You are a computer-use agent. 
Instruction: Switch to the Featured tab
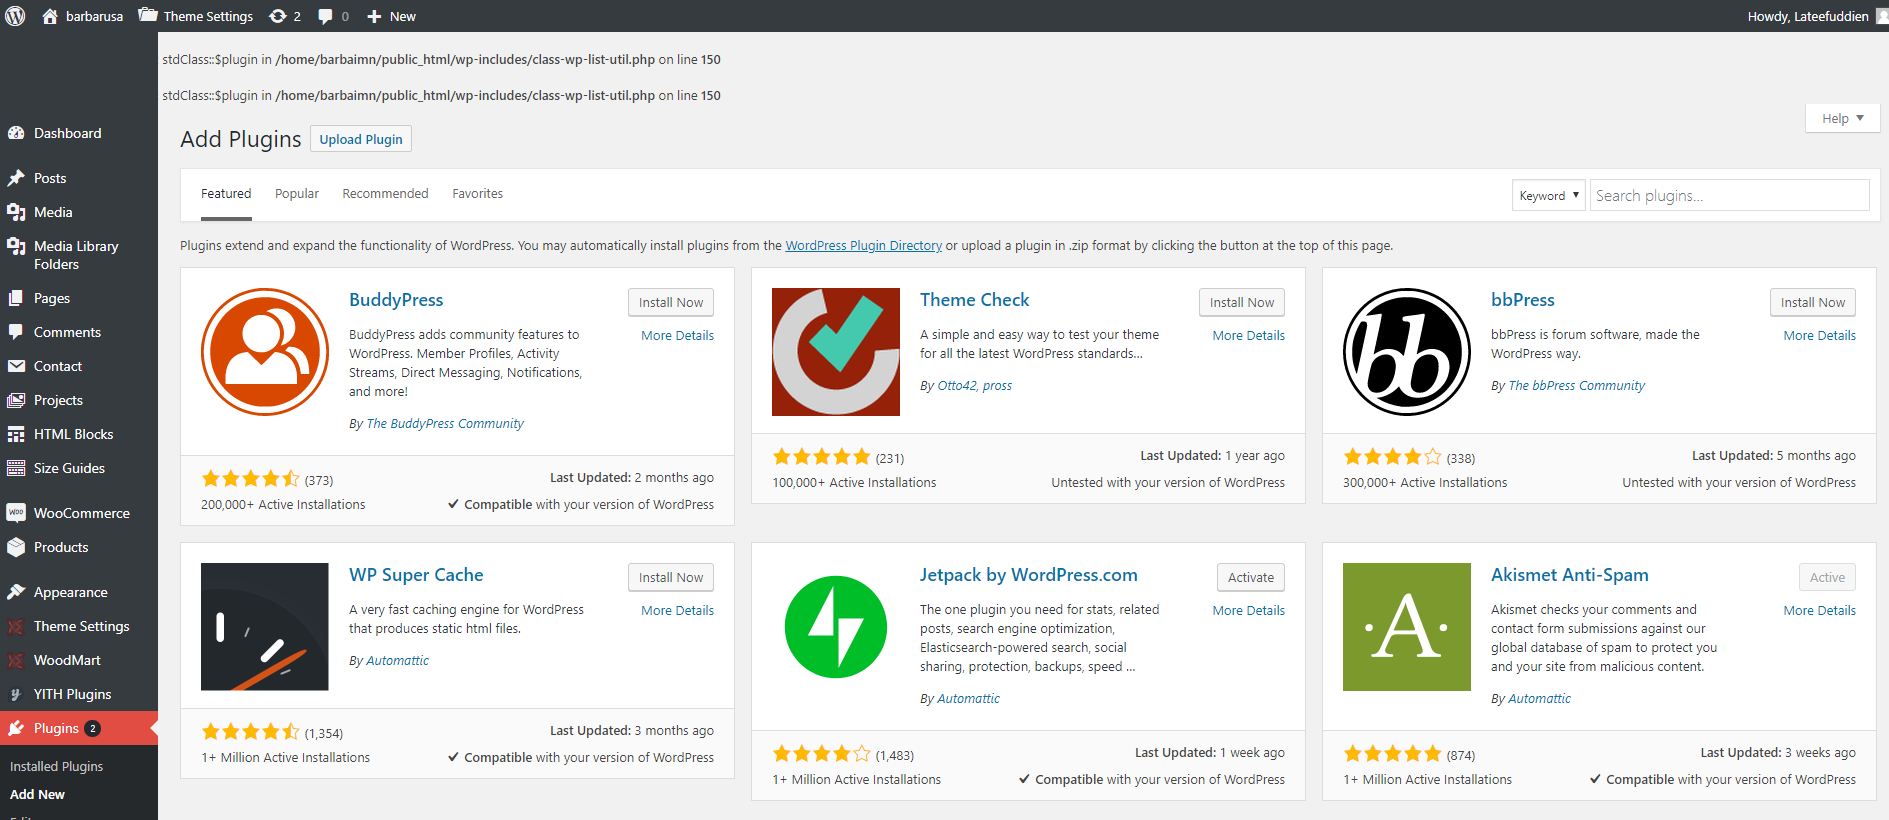tap(226, 194)
